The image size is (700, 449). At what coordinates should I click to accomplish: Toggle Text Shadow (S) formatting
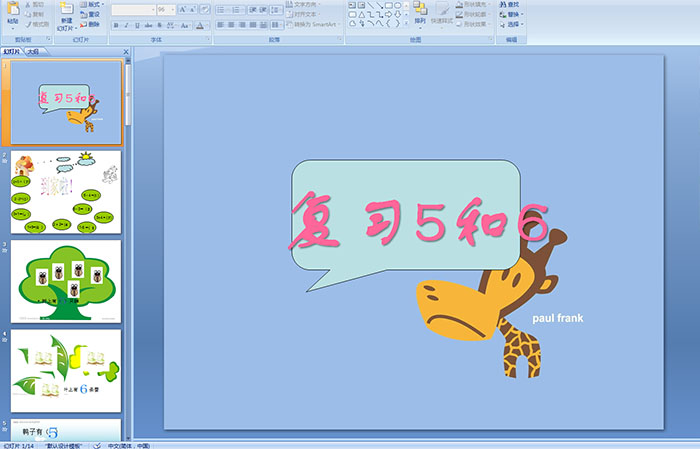point(159,25)
